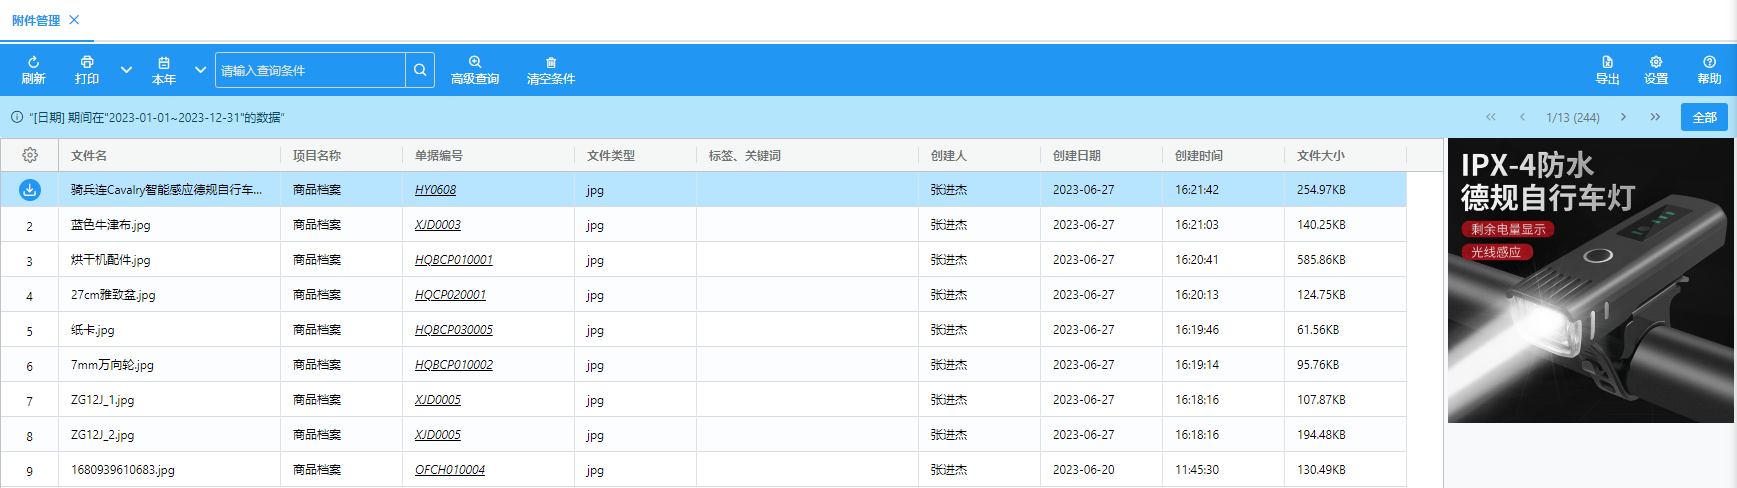Click 清空条件 to clear filters
The width and height of the screenshot is (1737, 488).
pyautogui.click(x=551, y=70)
